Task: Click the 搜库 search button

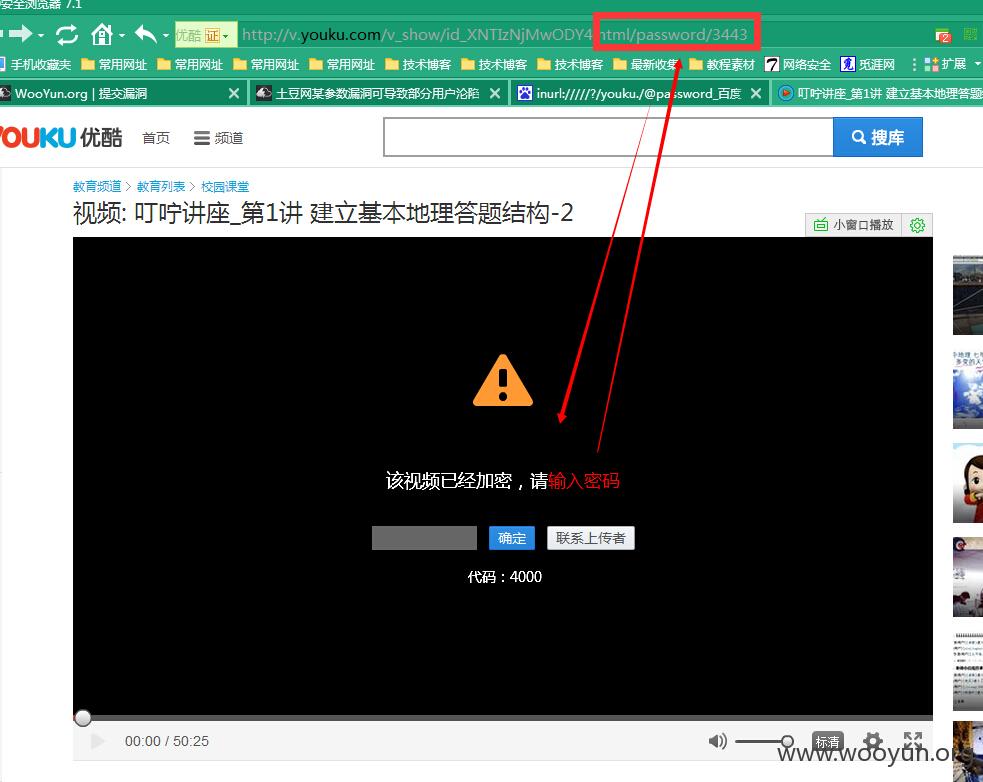Action: point(878,137)
